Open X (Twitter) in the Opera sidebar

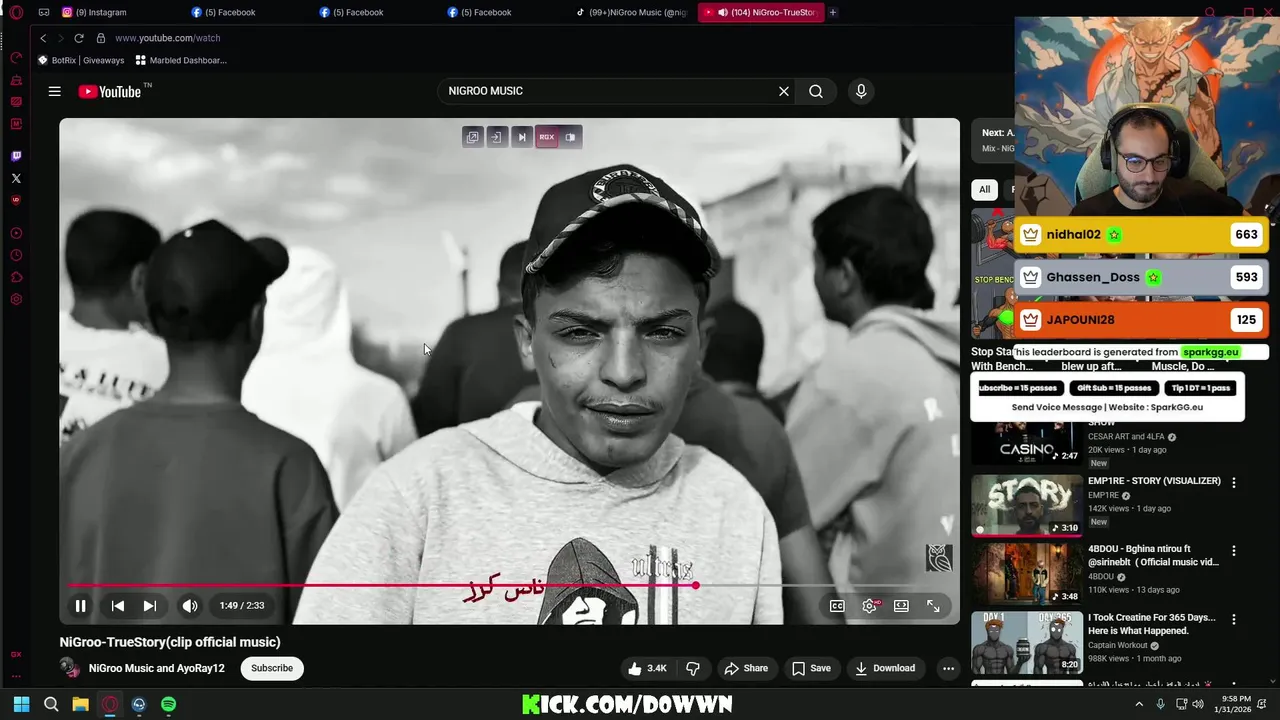point(16,178)
